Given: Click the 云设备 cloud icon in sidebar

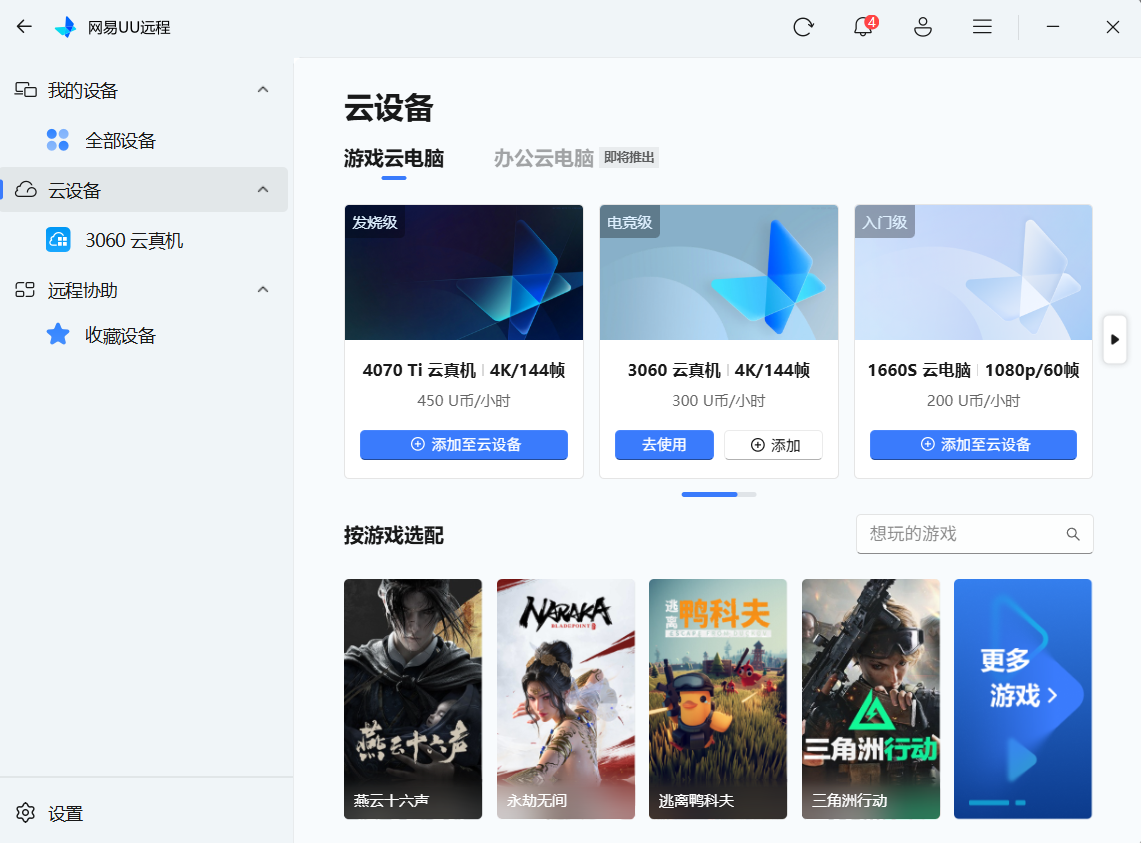Looking at the screenshot, I should [x=25, y=190].
